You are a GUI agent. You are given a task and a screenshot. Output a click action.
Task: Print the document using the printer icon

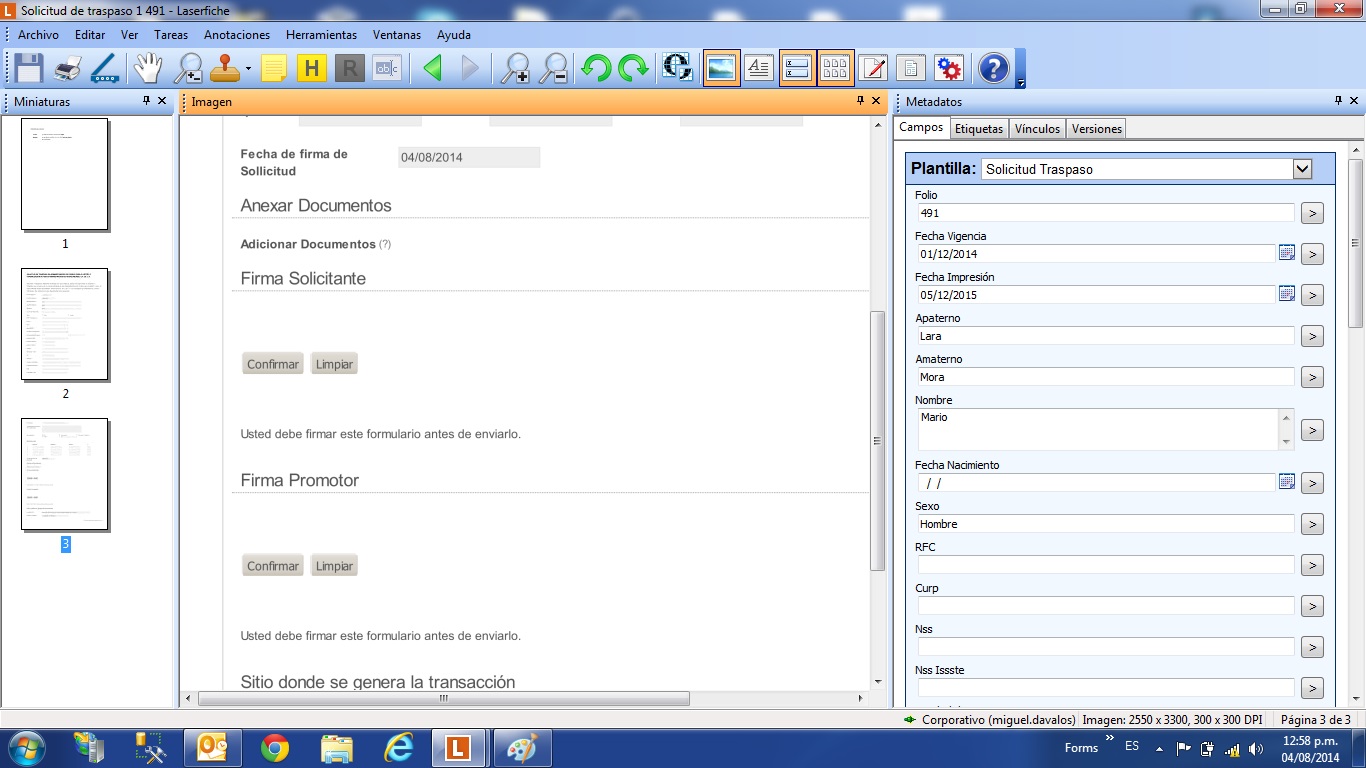coord(67,68)
